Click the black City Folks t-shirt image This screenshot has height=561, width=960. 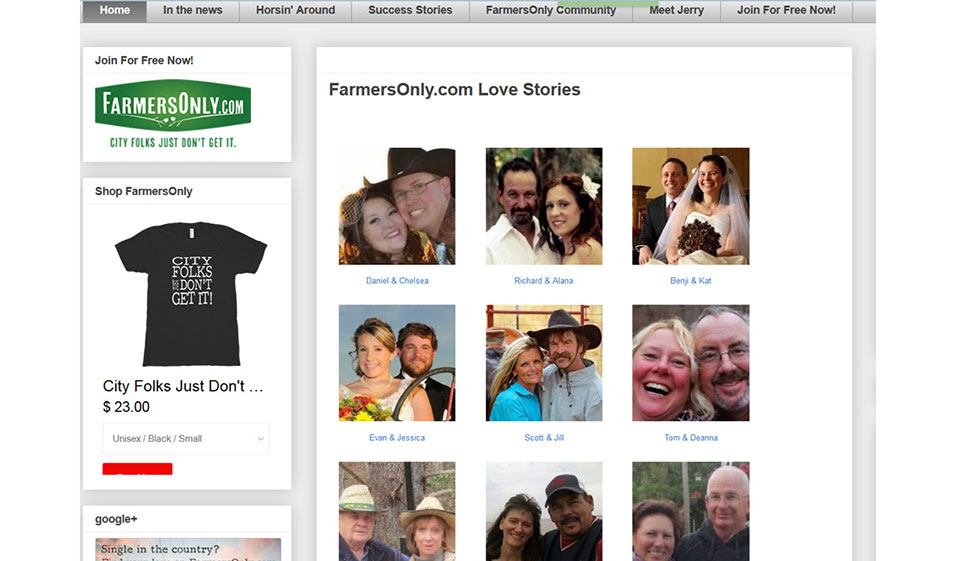(x=190, y=294)
